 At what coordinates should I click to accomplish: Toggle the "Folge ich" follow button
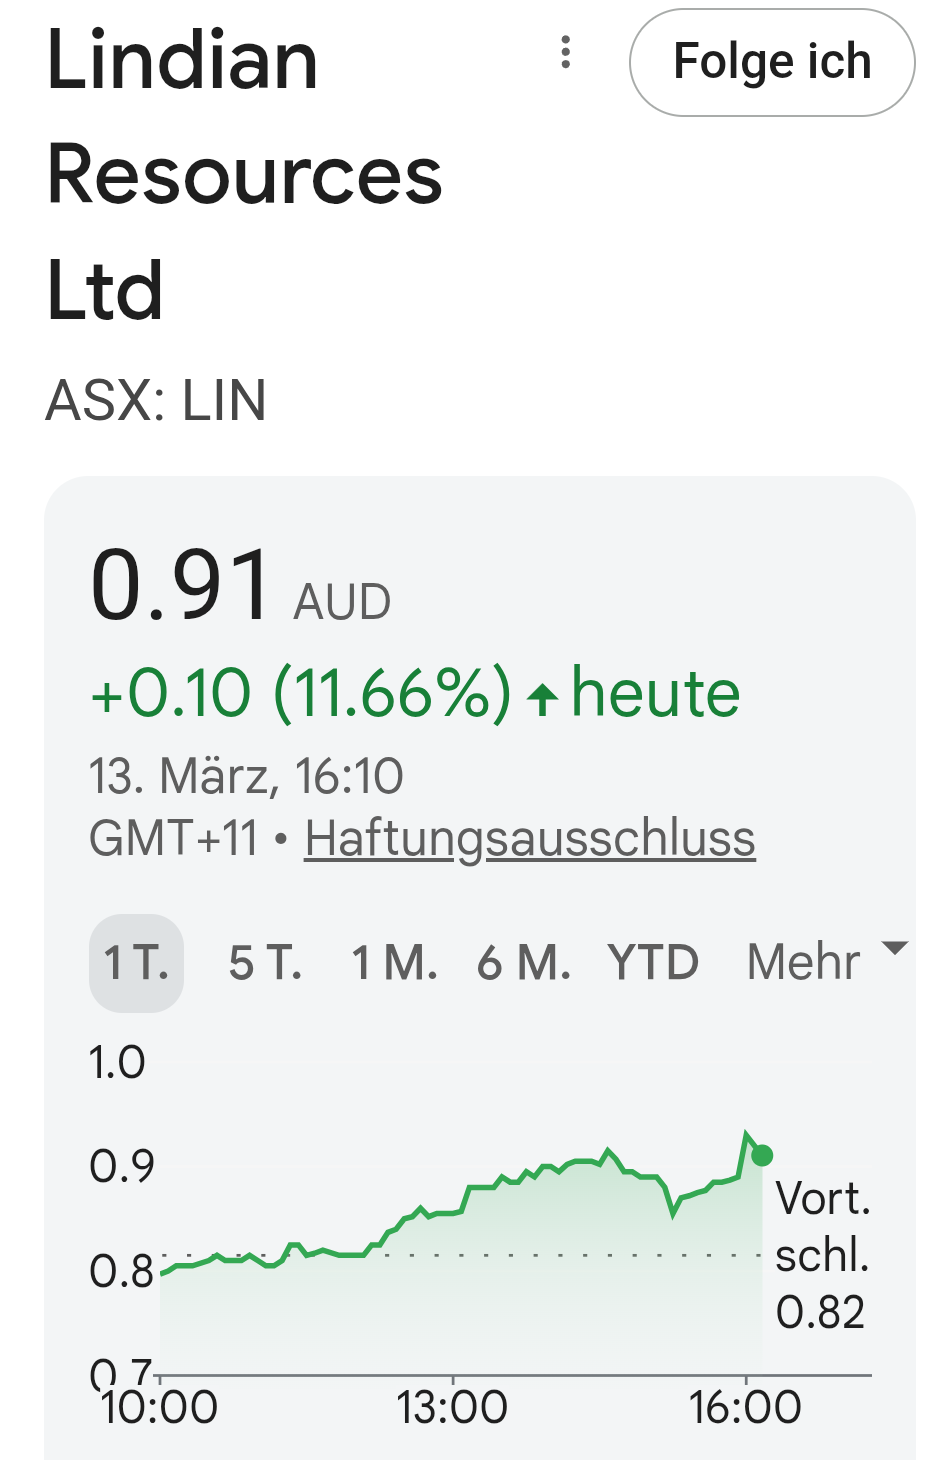[772, 62]
